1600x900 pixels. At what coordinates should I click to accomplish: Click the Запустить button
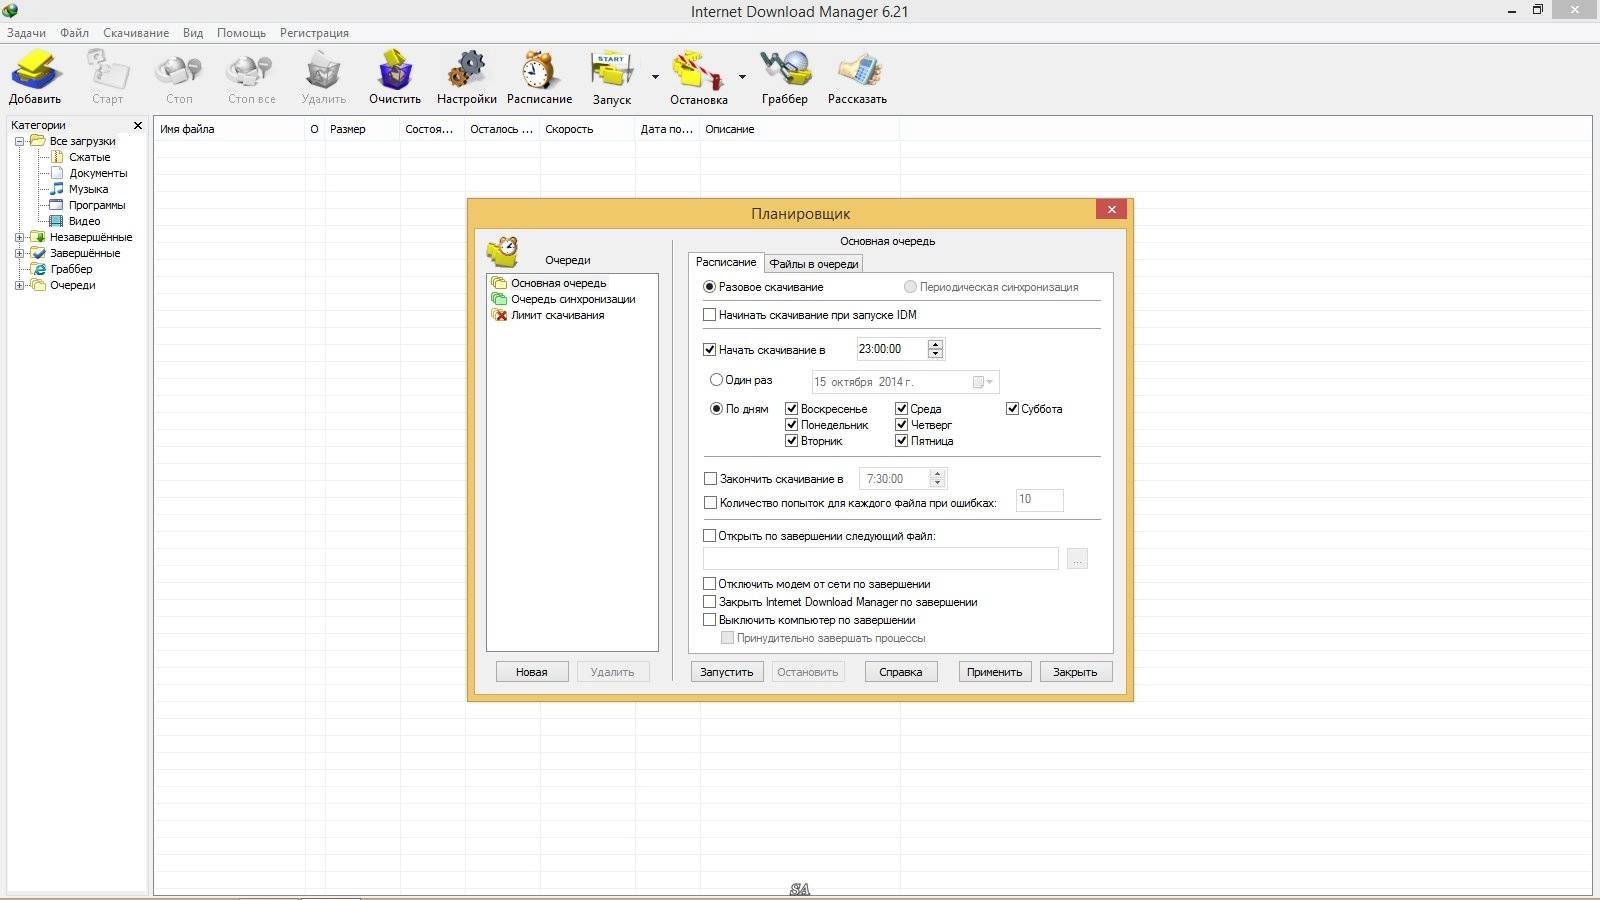pos(727,672)
